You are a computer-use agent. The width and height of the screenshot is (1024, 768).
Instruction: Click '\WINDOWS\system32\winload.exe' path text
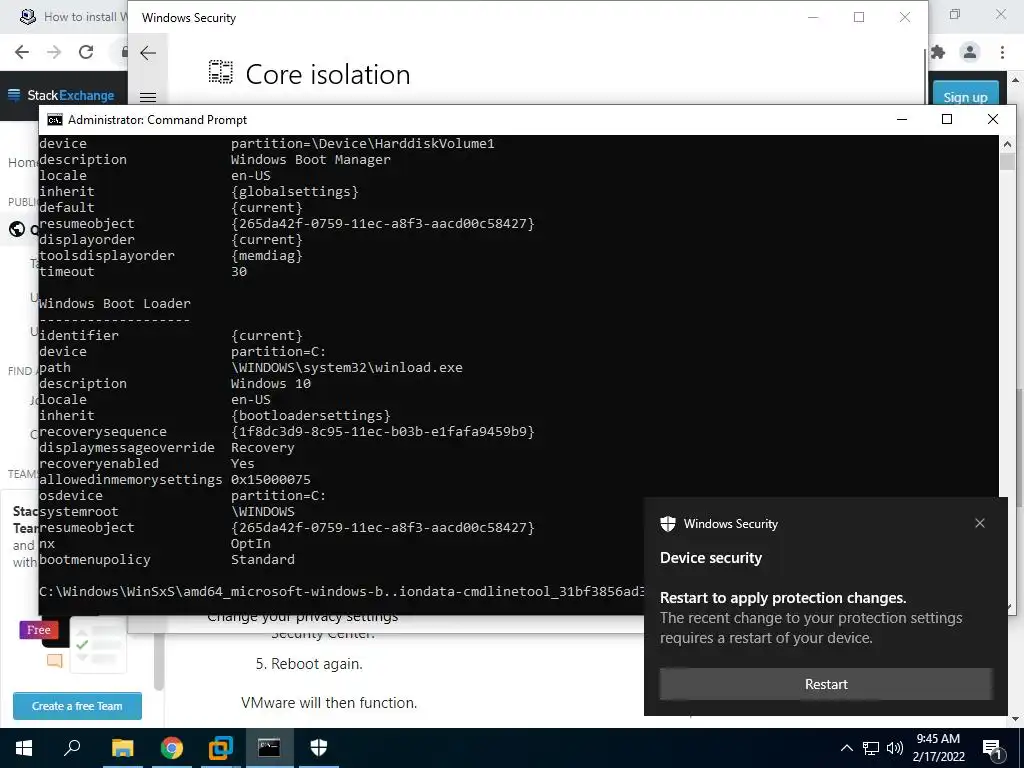tap(347, 368)
